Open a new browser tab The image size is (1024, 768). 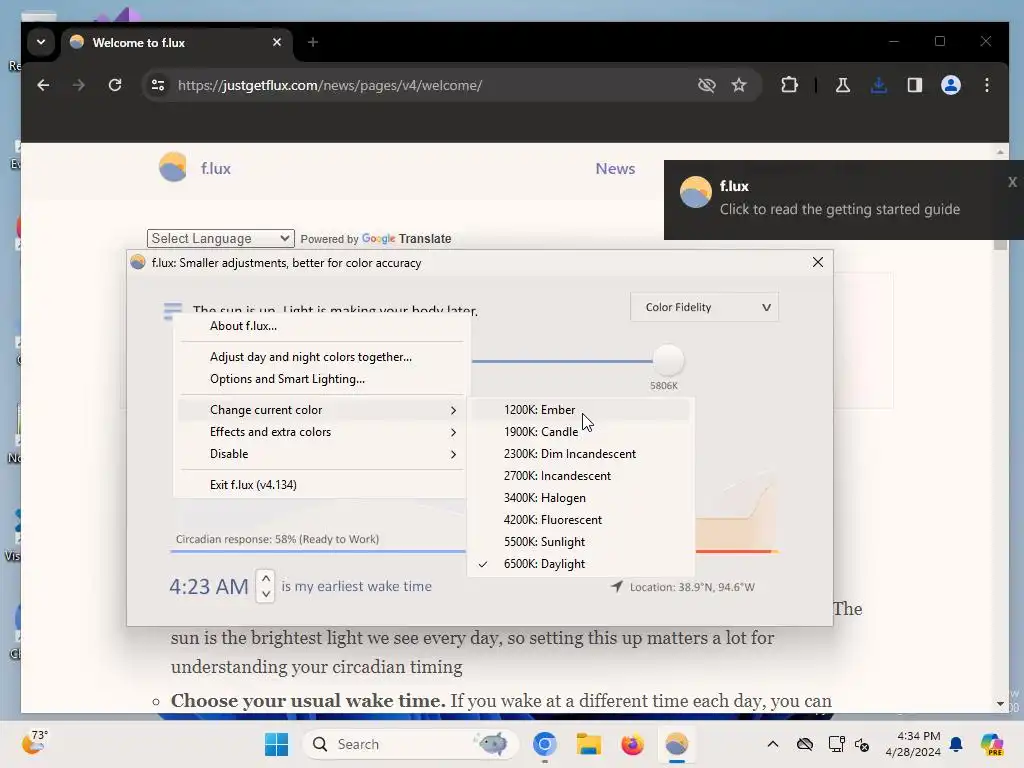313,42
